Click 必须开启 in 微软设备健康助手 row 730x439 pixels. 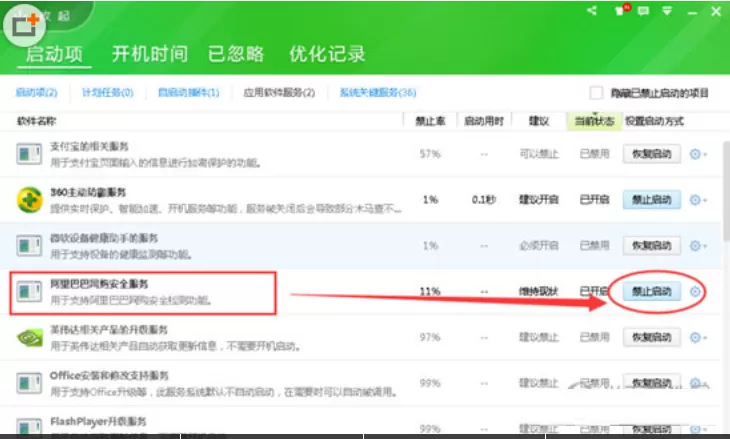coord(539,245)
